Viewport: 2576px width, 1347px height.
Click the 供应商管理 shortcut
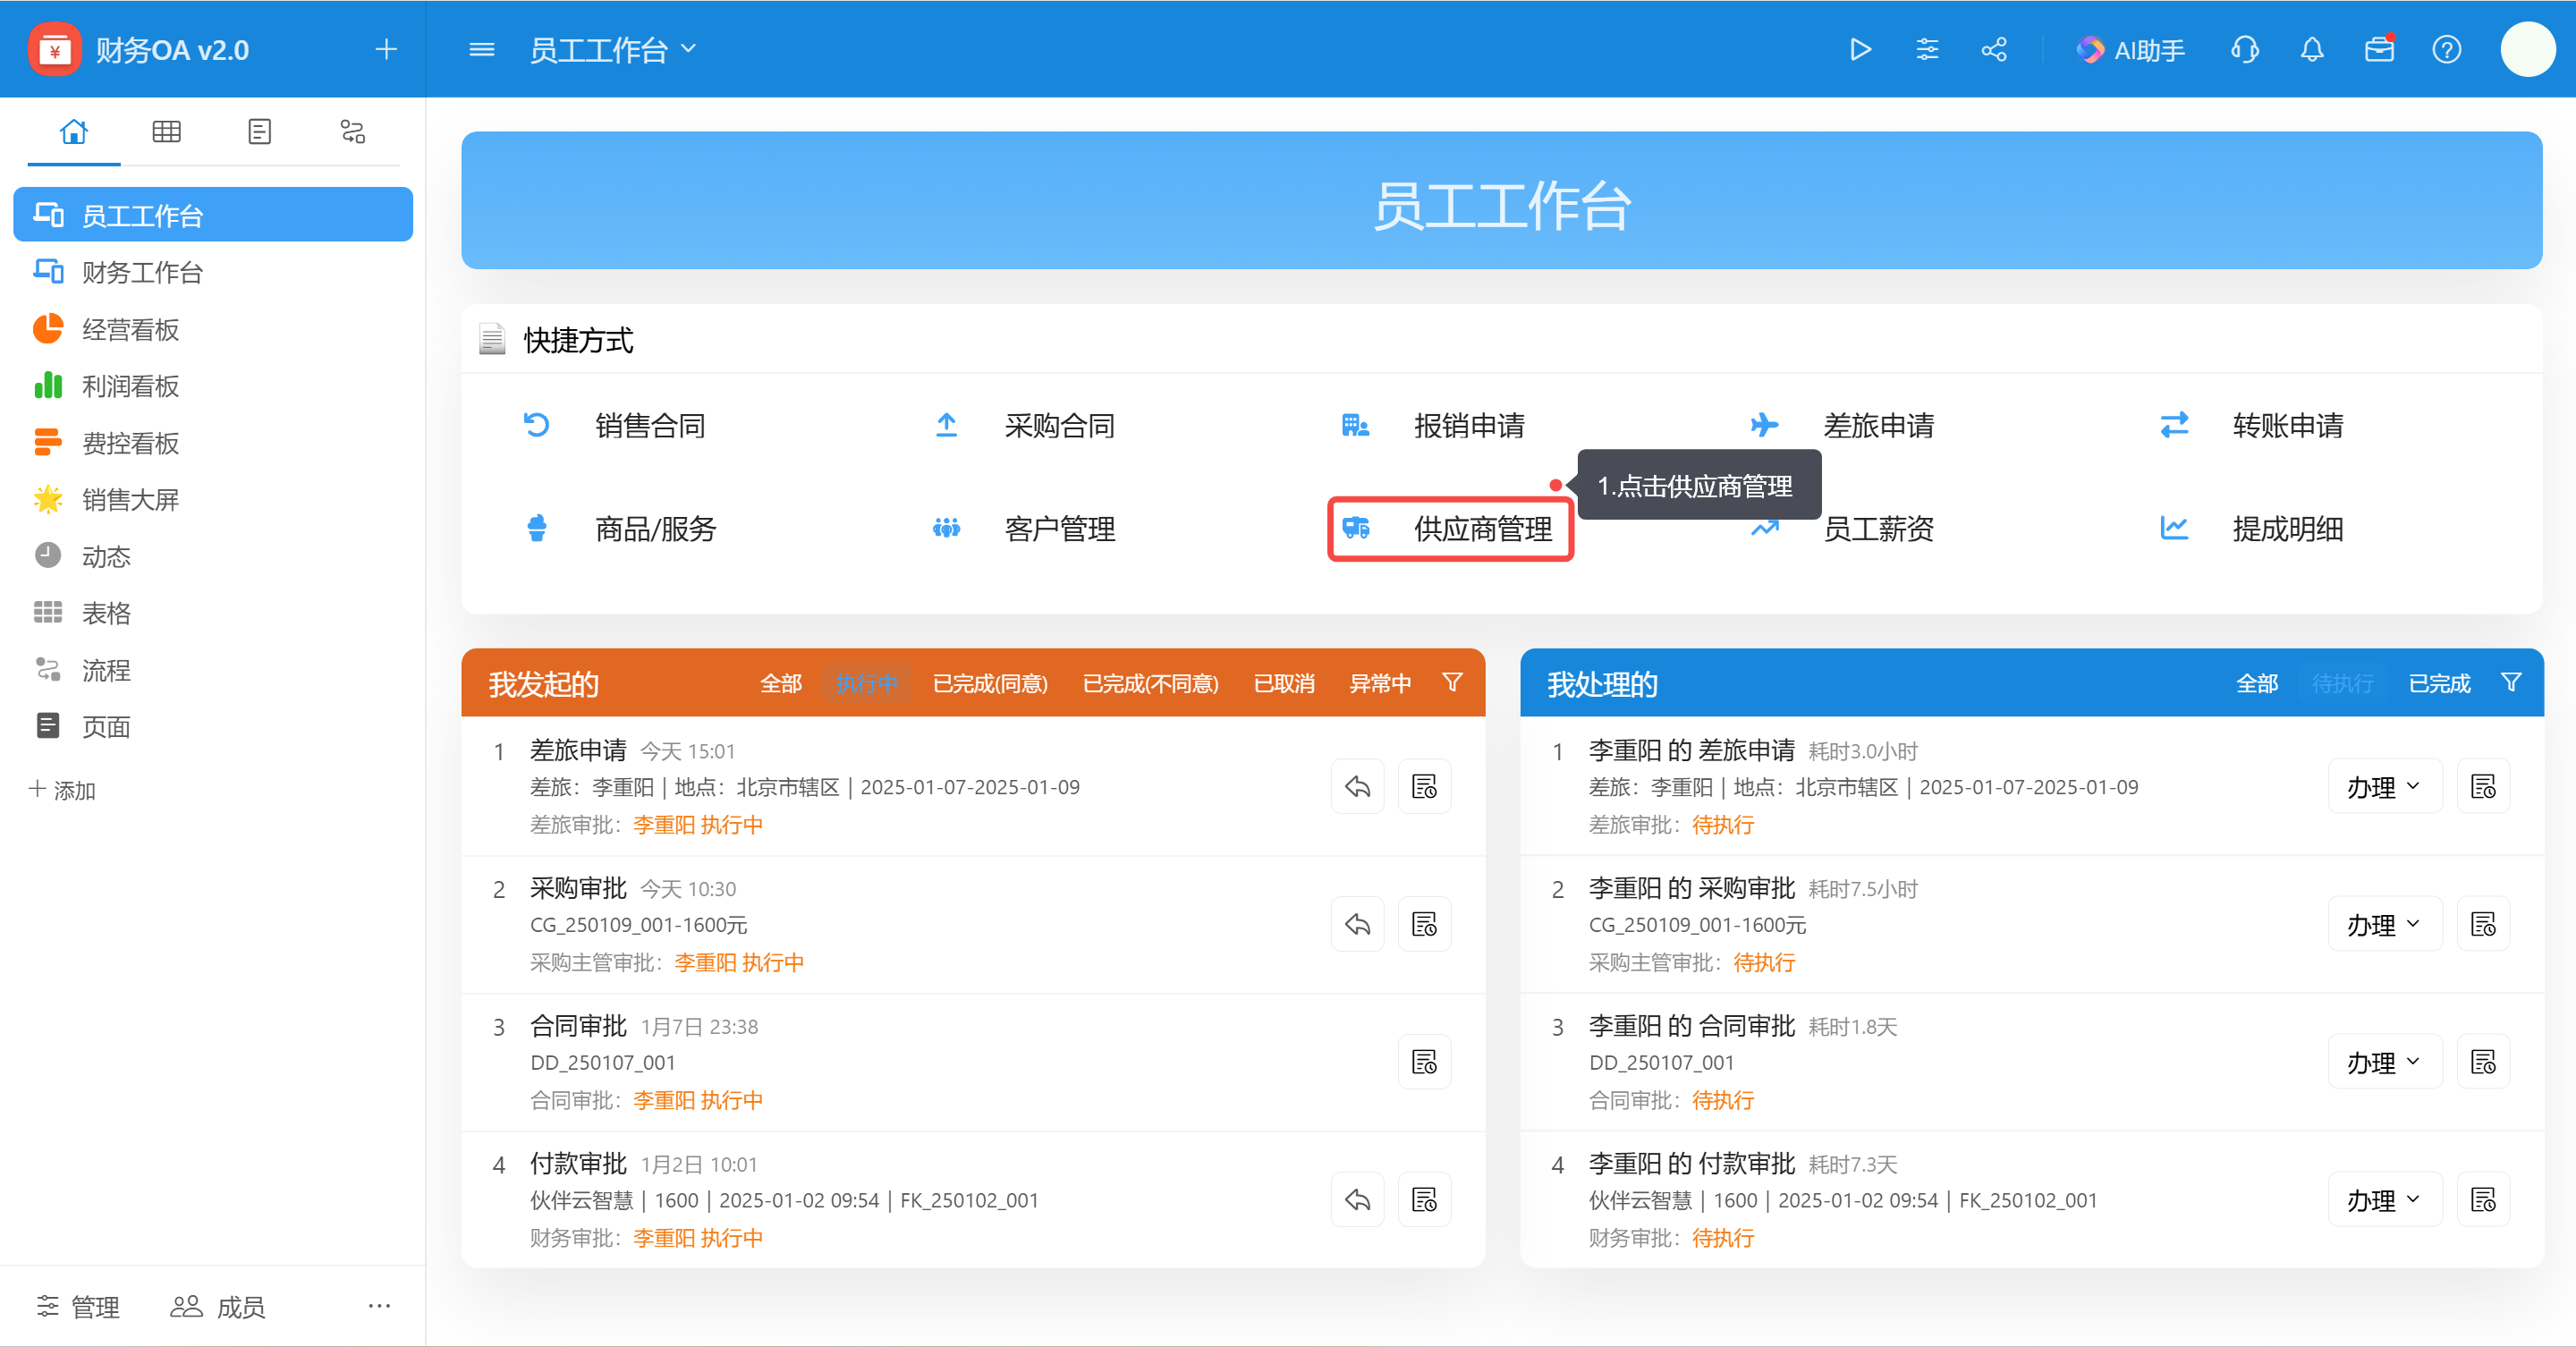point(1450,528)
